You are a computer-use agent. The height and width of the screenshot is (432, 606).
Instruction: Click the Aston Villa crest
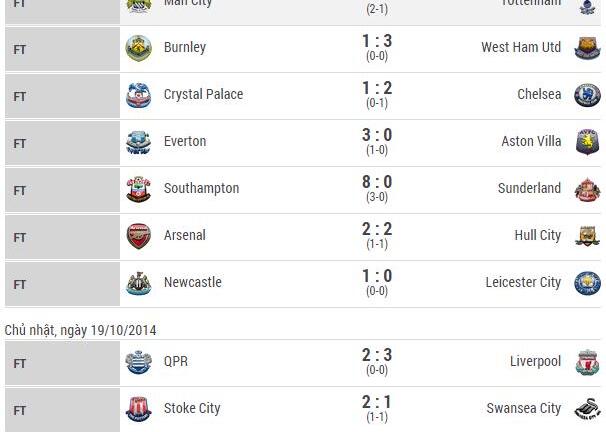coord(587,142)
